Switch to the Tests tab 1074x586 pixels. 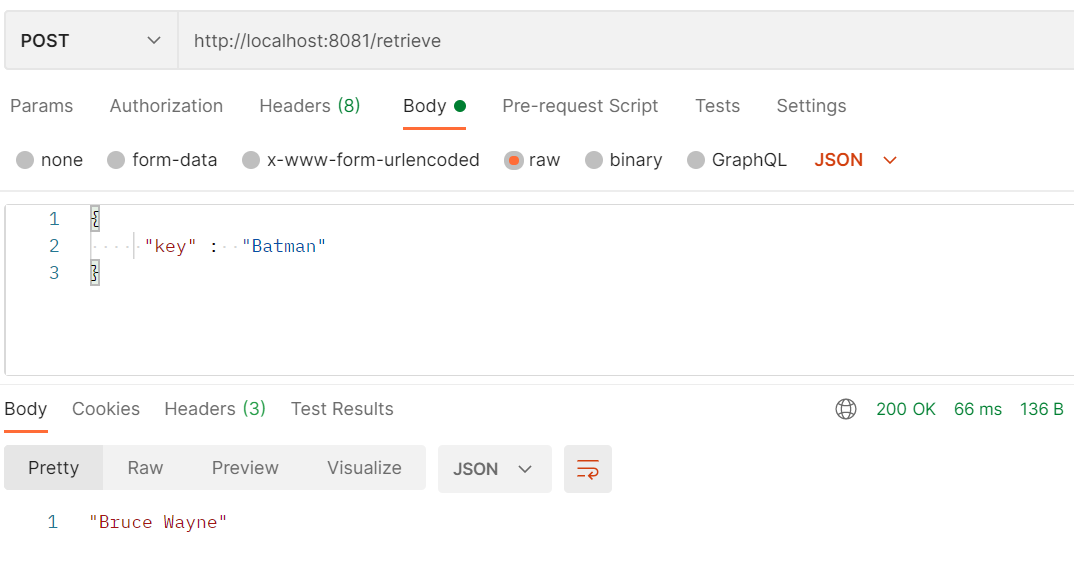pyautogui.click(x=717, y=106)
